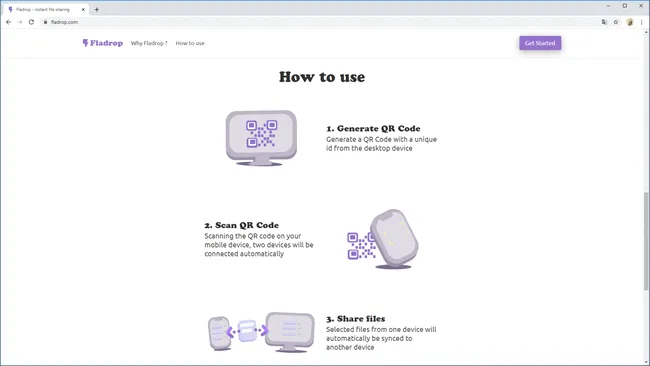Click the browser forward arrow
650x366 pixels.
tap(20, 22)
